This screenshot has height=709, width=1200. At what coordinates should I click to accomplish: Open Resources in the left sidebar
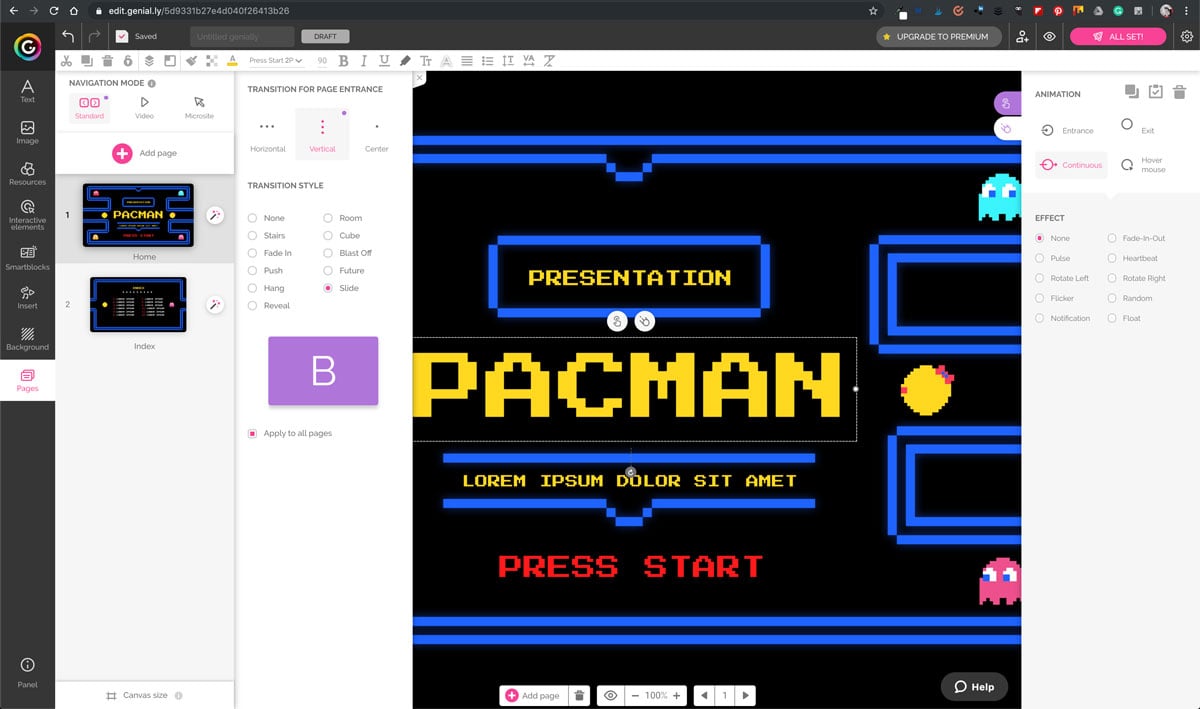27,174
